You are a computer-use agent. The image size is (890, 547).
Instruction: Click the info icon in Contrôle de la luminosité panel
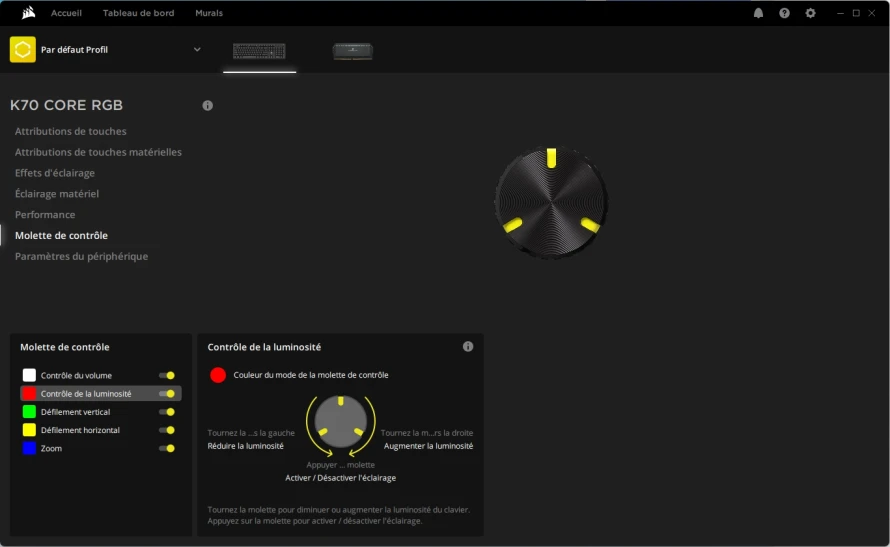click(468, 347)
